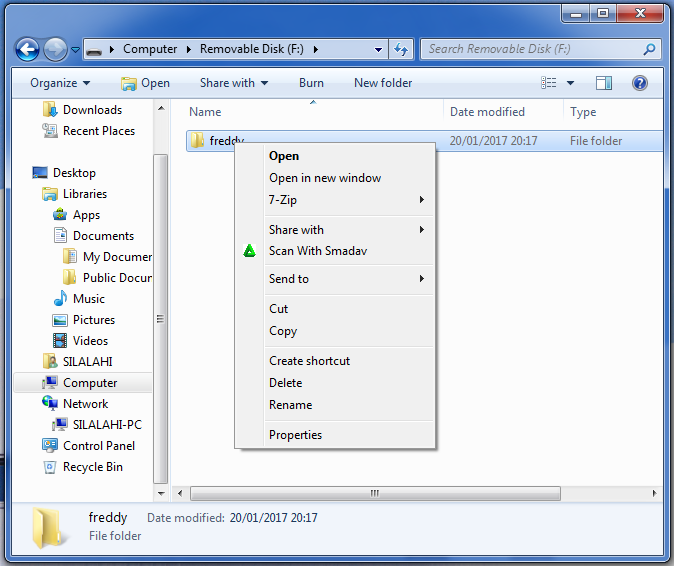674x566 pixels.
Task: Click horizontal scrollbar left arrow
Action: pos(180,493)
